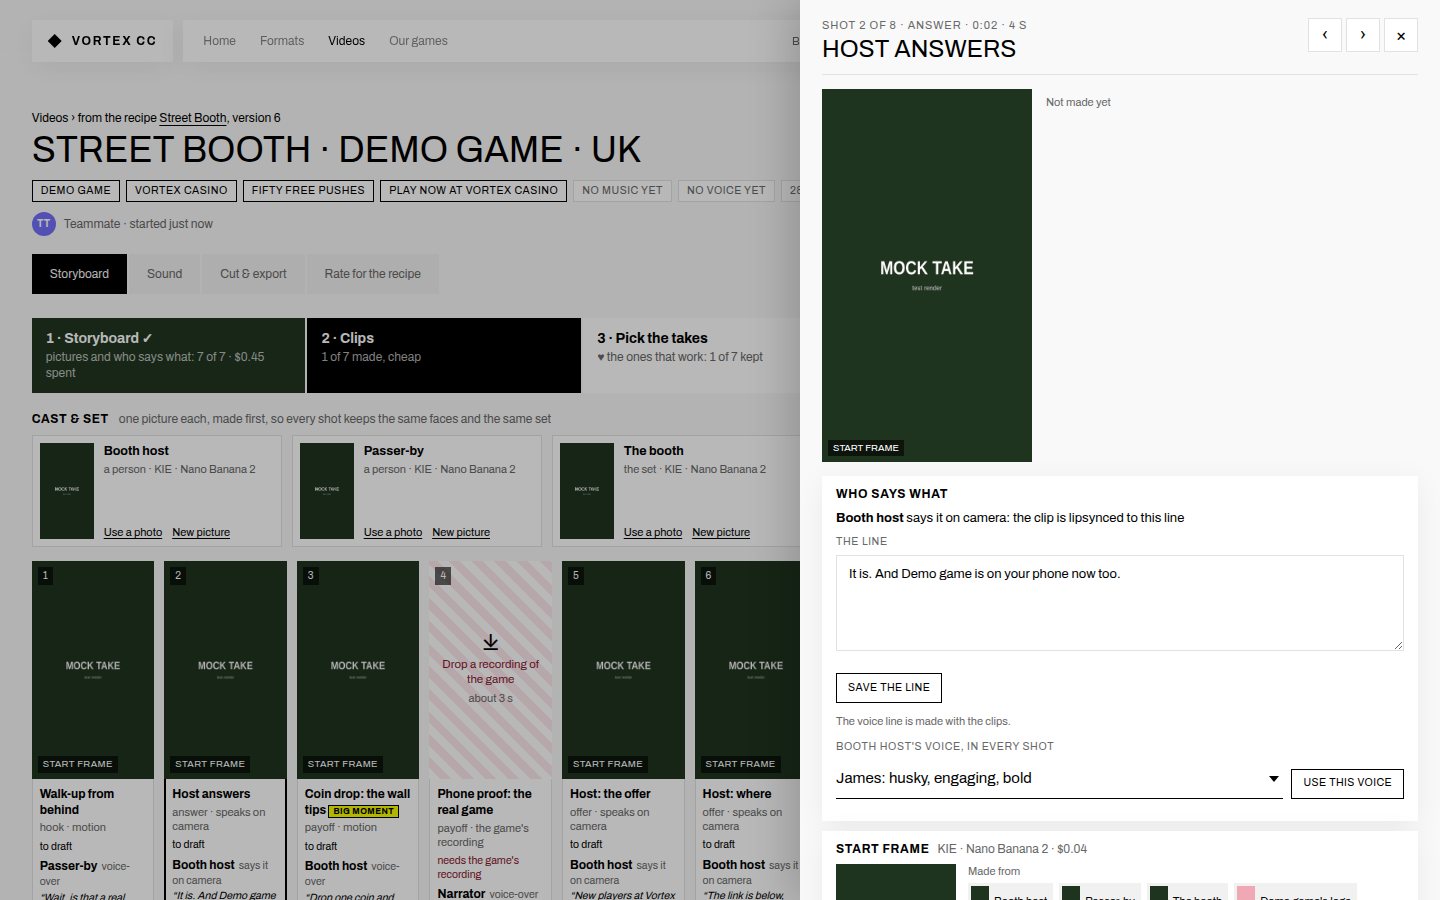Viewport: 1440px width, 900px height.
Task: Click Use a photo for Booth host
Action: (x=133, y=533)
